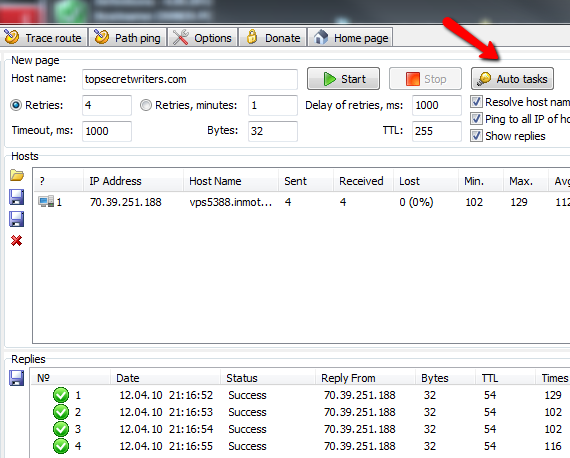Image resolution: width=570 pixels, height=458 pixels.
Task: Click the lower save icon beside Hosts
Action: (17, 220)
